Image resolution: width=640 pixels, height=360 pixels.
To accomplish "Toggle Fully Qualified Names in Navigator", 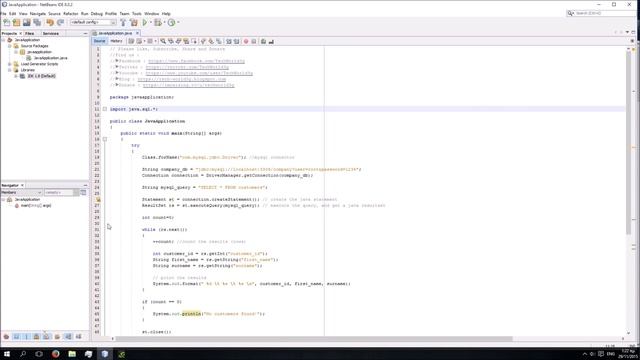I will pos(57,336).
